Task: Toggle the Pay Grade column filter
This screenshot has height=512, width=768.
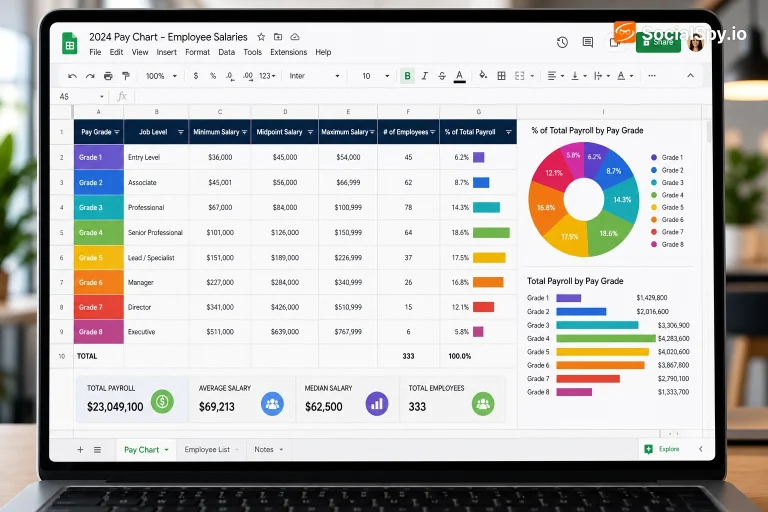Action: [x=117, y=132]
